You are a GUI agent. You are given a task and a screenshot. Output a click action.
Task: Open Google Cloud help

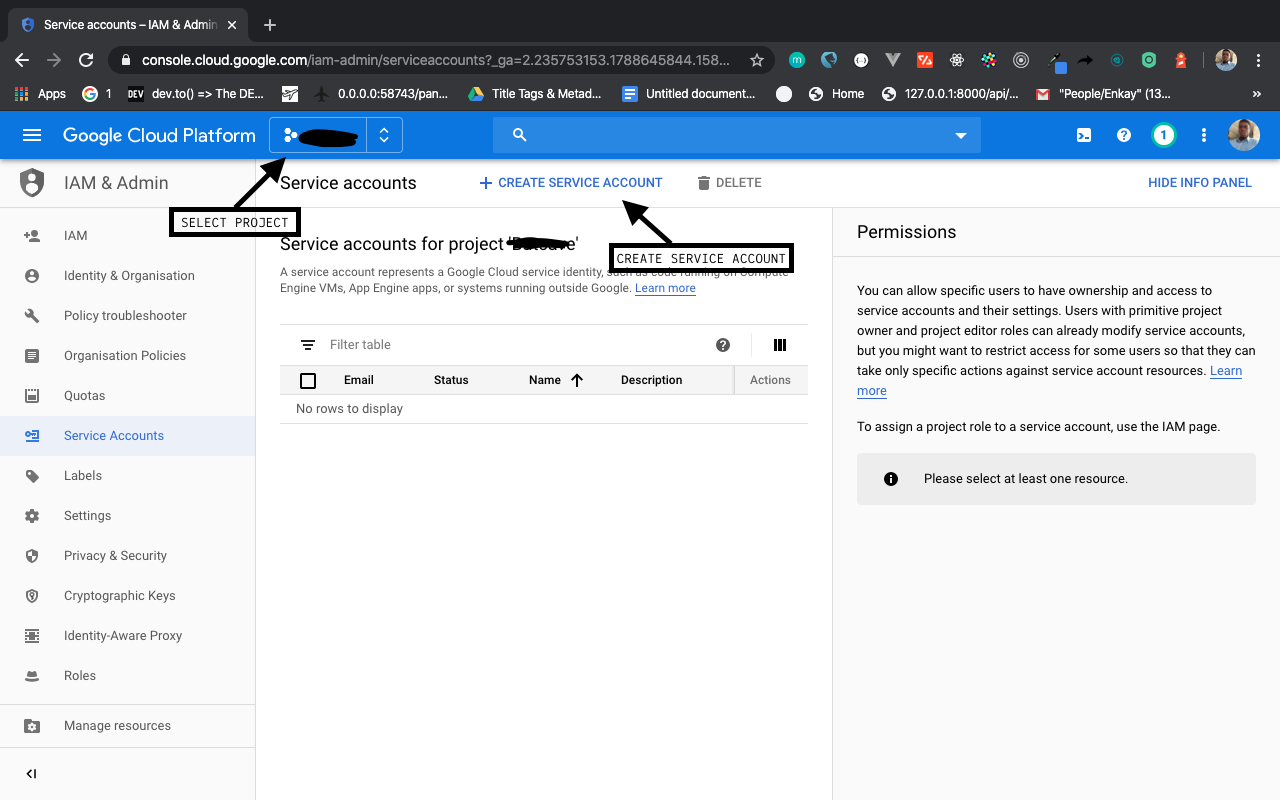tap(1123, 134)
